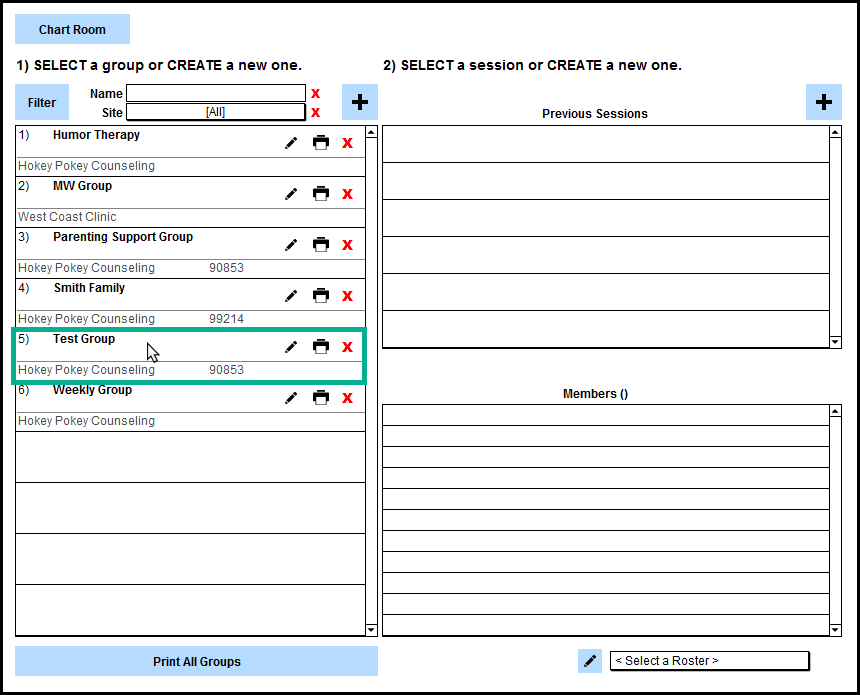Image resolution: width=860 pixels, height=695 pixels.
Task: Open the Site dropdown showing [All]
Action: (215, 112)
